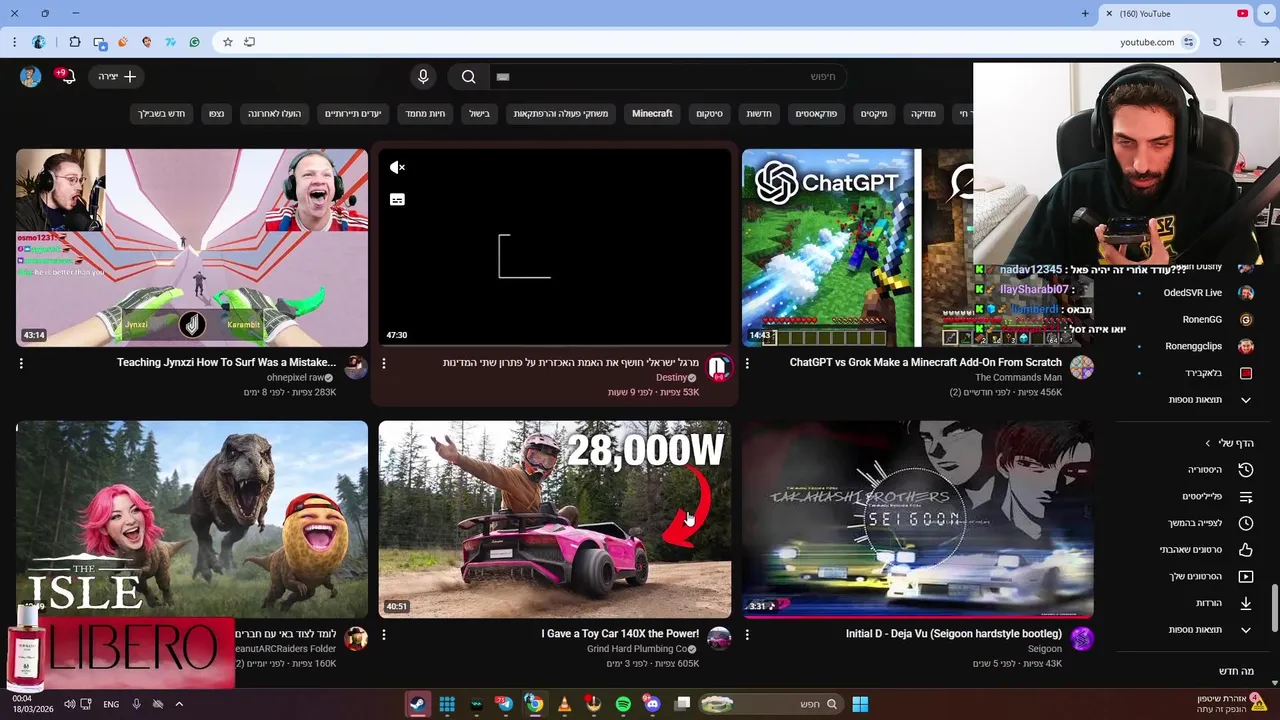The width and height of the screenshot is (1280, 720).
Task: Reload the page in Chrome
Action: click(1217, 42)
